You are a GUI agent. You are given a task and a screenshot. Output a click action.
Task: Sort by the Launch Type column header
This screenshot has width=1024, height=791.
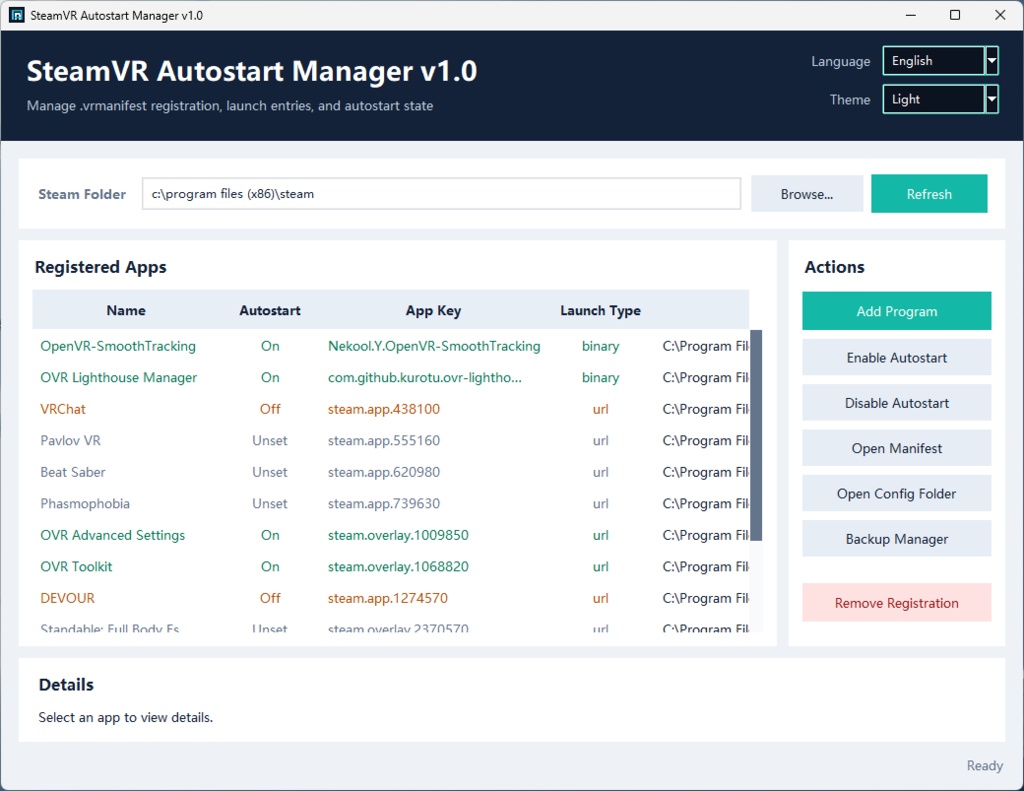click(x=600, y=310)
